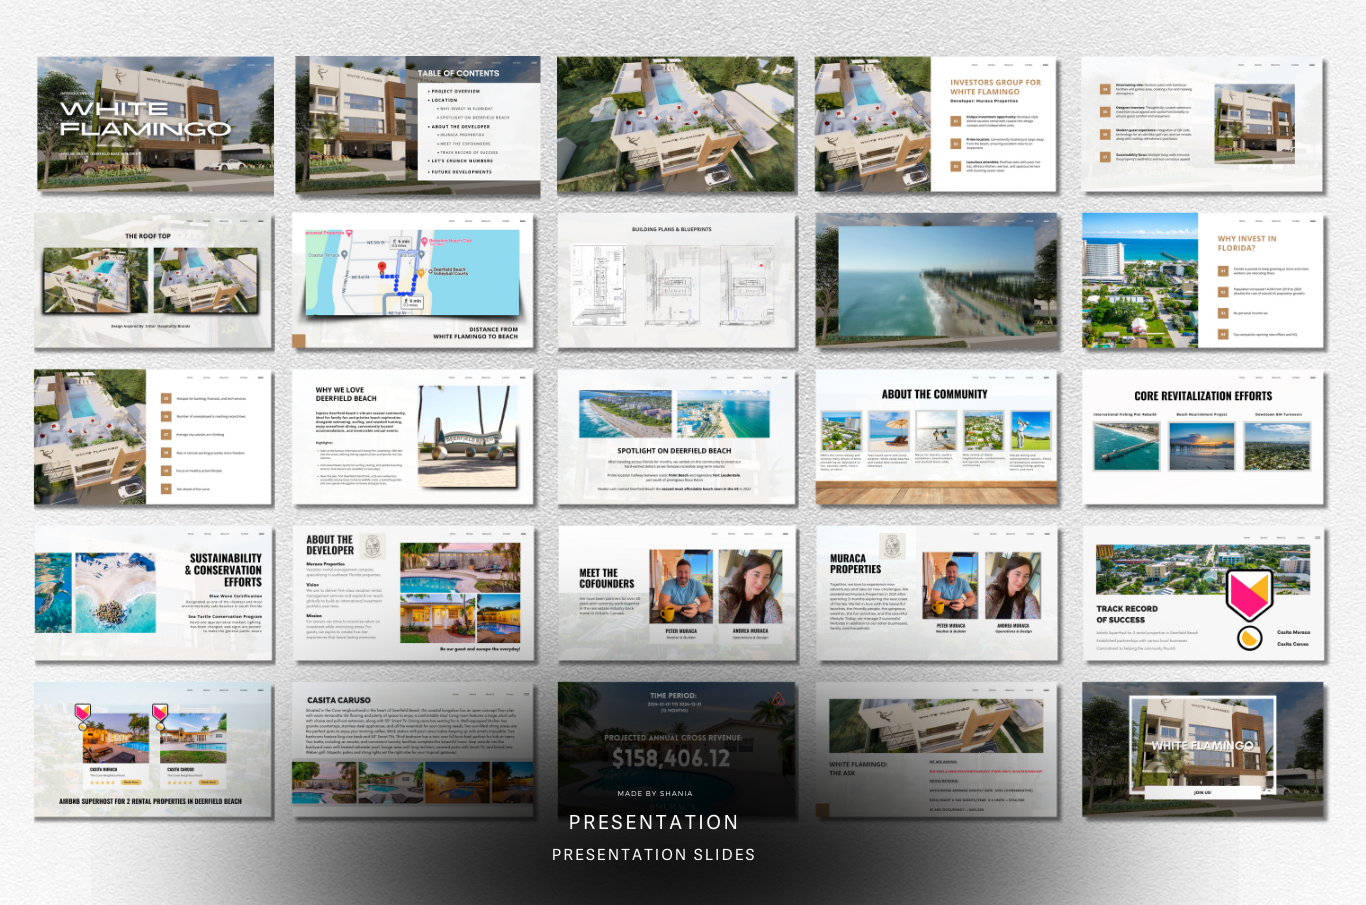Click Andrea Muraca's photo on Muraca Properties slide
Image resolution: width=1366 pixels, height=905 pixels.
1012,586
